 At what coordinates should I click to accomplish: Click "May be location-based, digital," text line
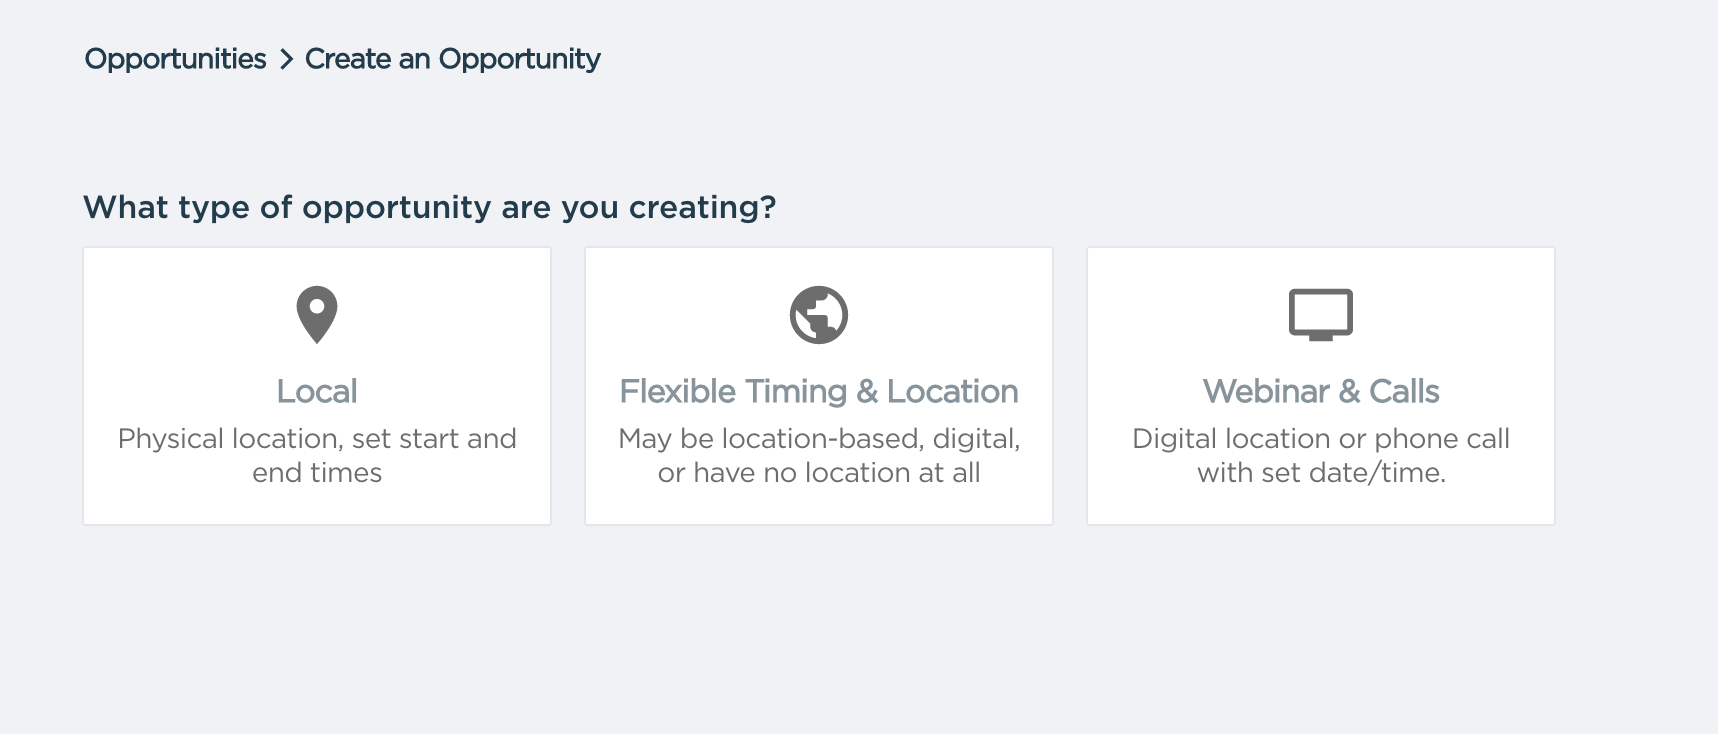(819, 438)
